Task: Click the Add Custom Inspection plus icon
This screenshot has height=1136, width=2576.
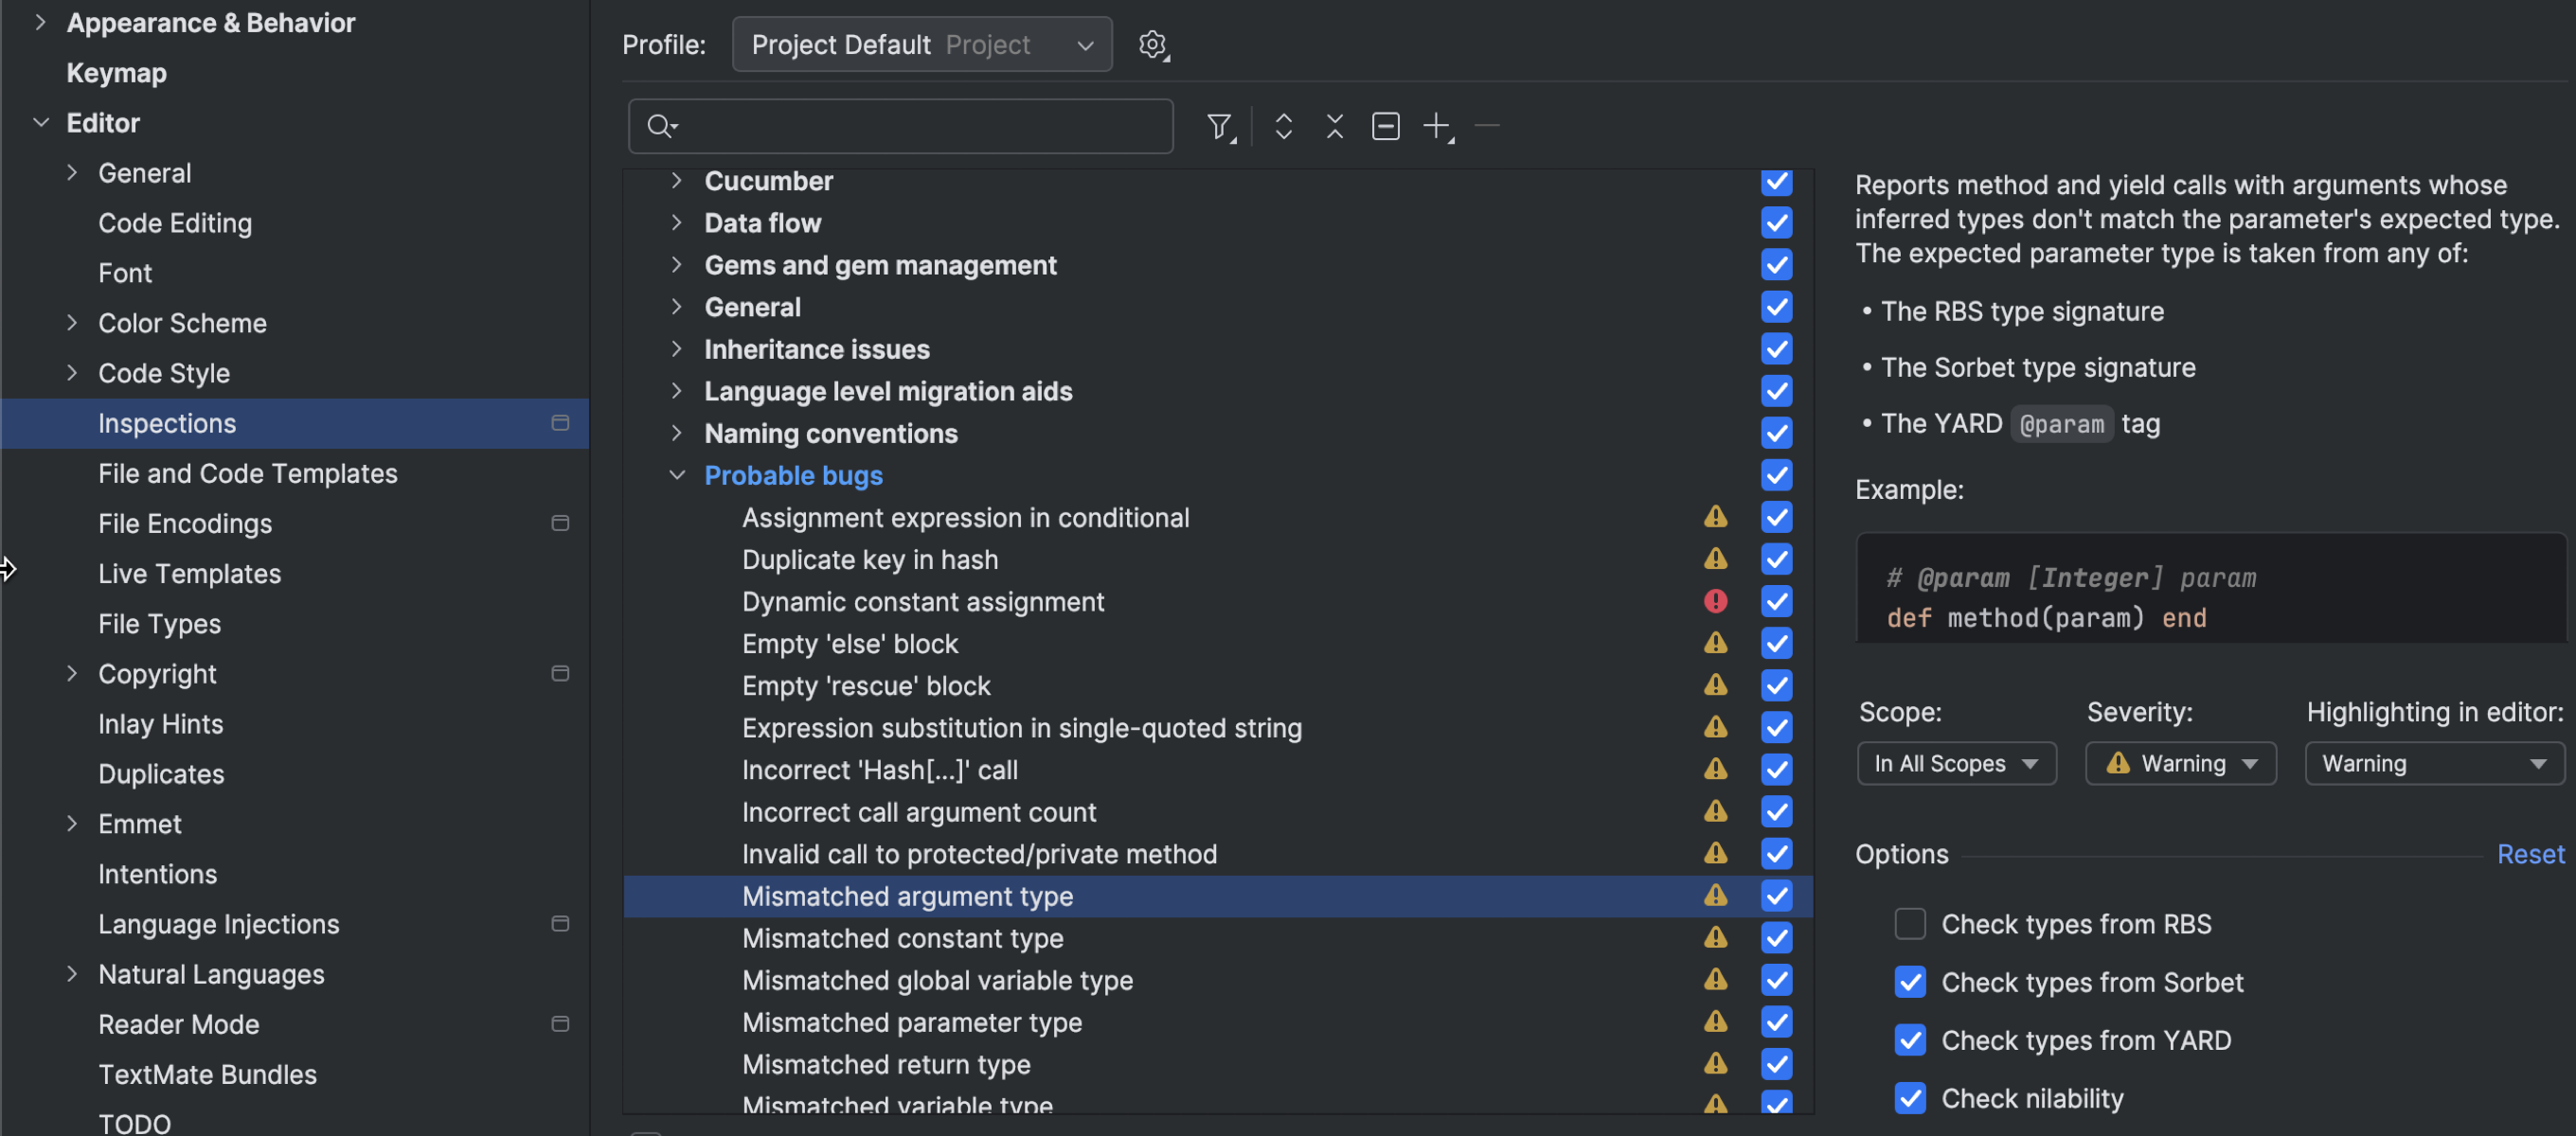Action: (1437, 126)
